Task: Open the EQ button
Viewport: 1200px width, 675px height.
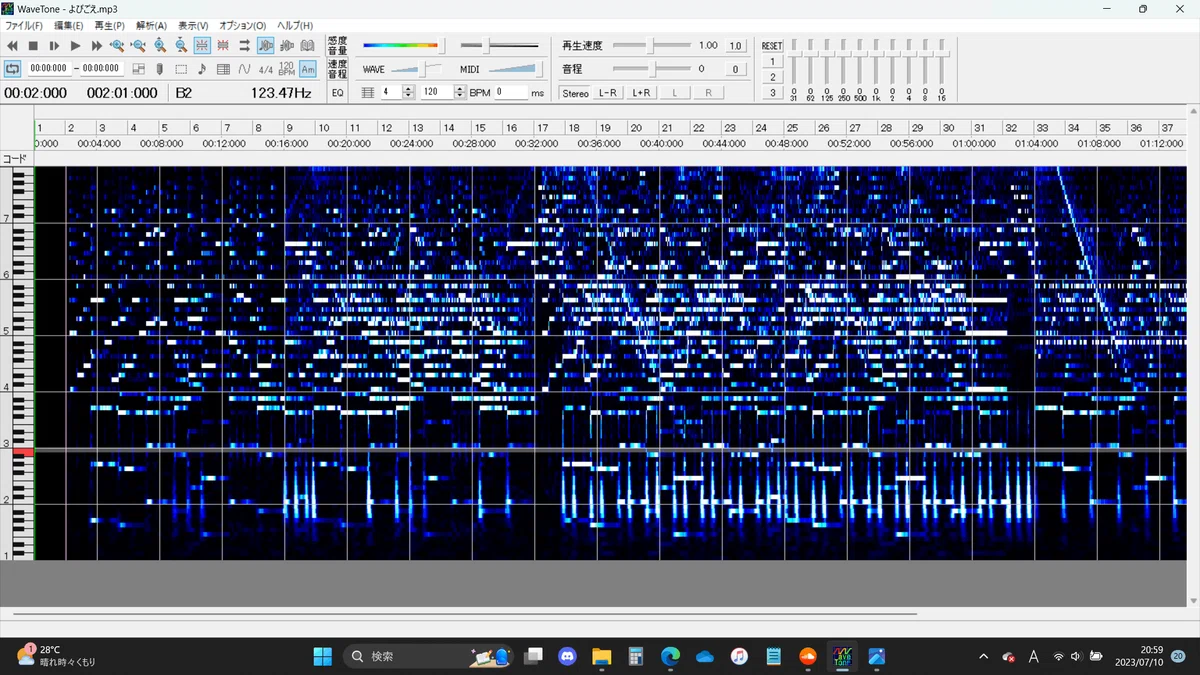Action: [337, 92]
